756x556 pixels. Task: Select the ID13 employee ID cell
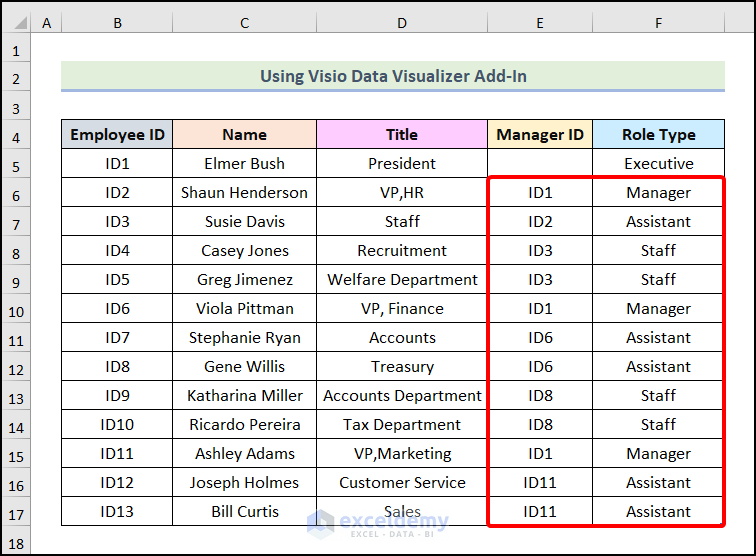point(117,511)
